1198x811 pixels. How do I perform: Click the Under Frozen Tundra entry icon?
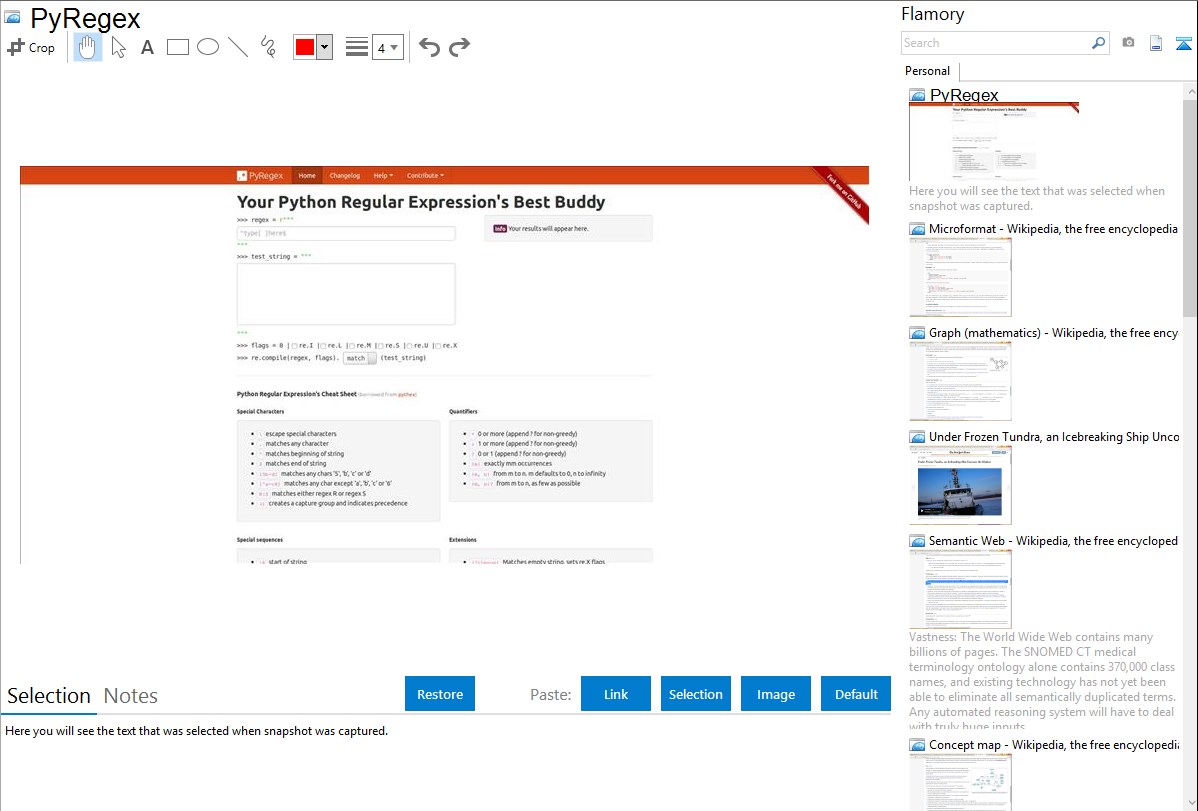click(917, 436)
